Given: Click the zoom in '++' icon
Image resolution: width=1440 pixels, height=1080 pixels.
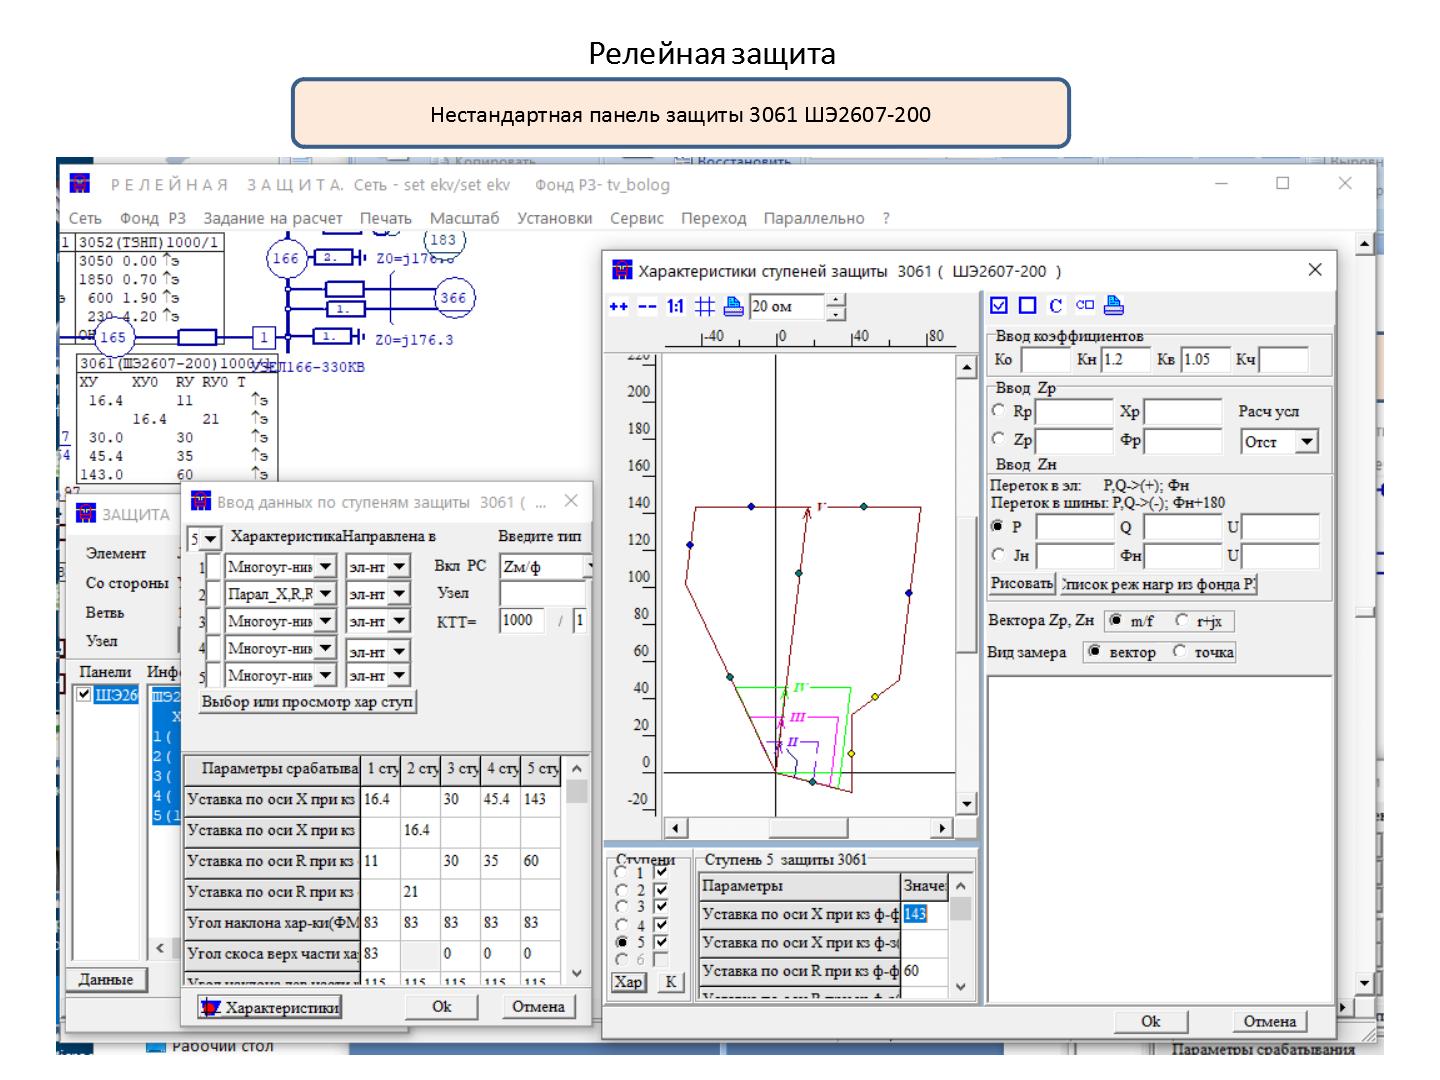Looking at the screenshot, I should (x=619, y=307).
